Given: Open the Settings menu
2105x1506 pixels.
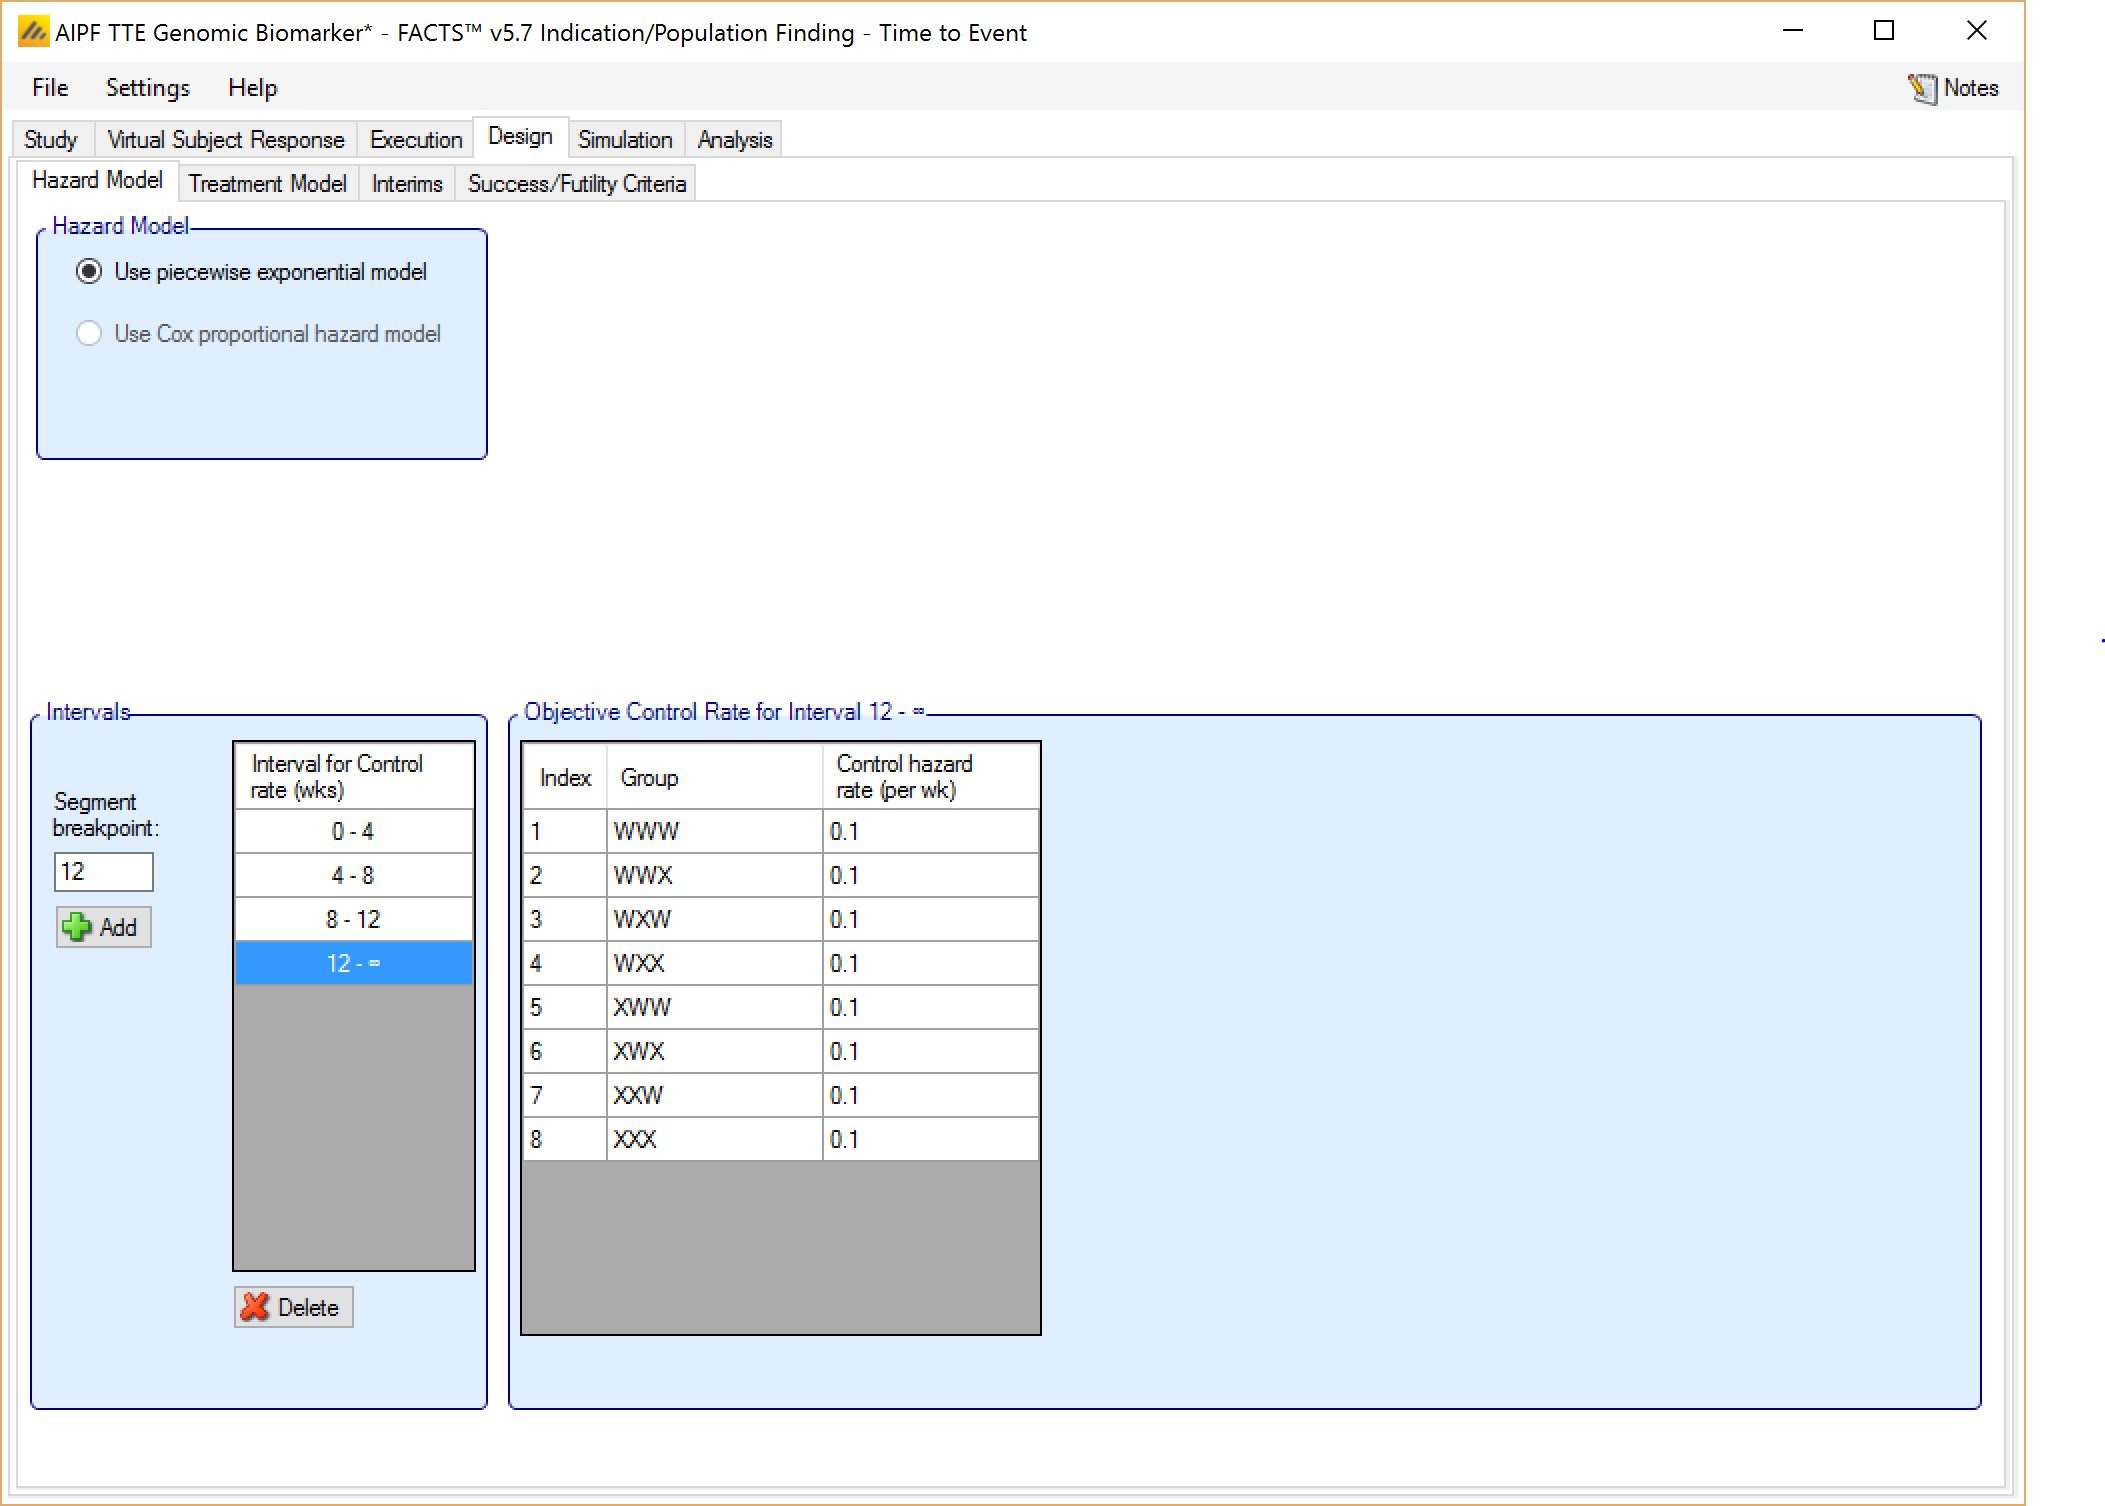Looking at the screenshot, I should [x=147, y=88].
